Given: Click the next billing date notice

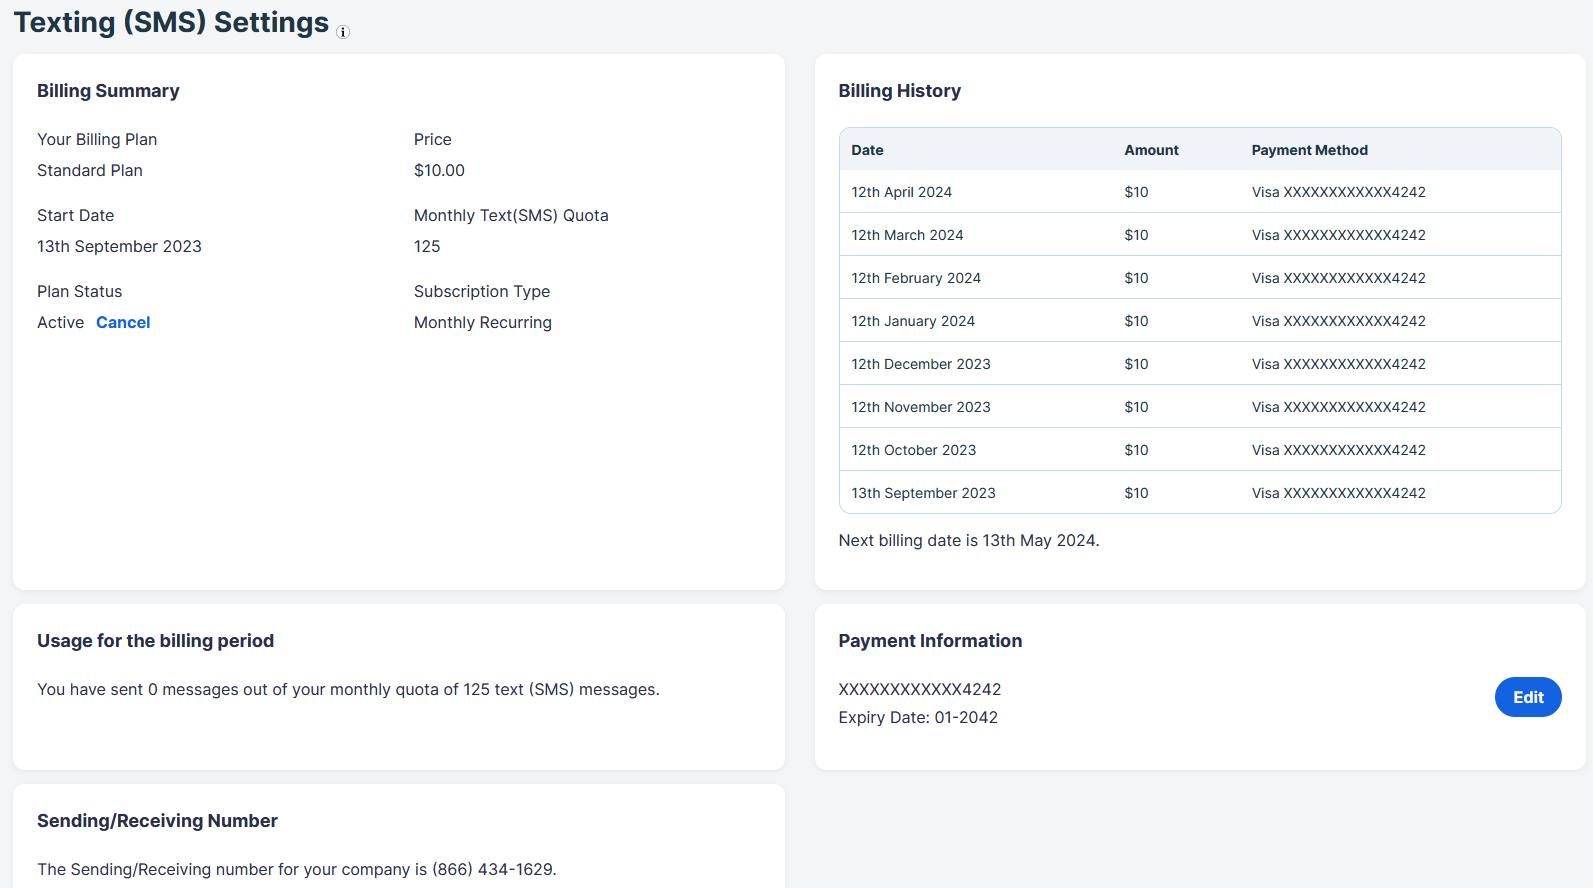Looking at the screenshot, I should [968, 540].
